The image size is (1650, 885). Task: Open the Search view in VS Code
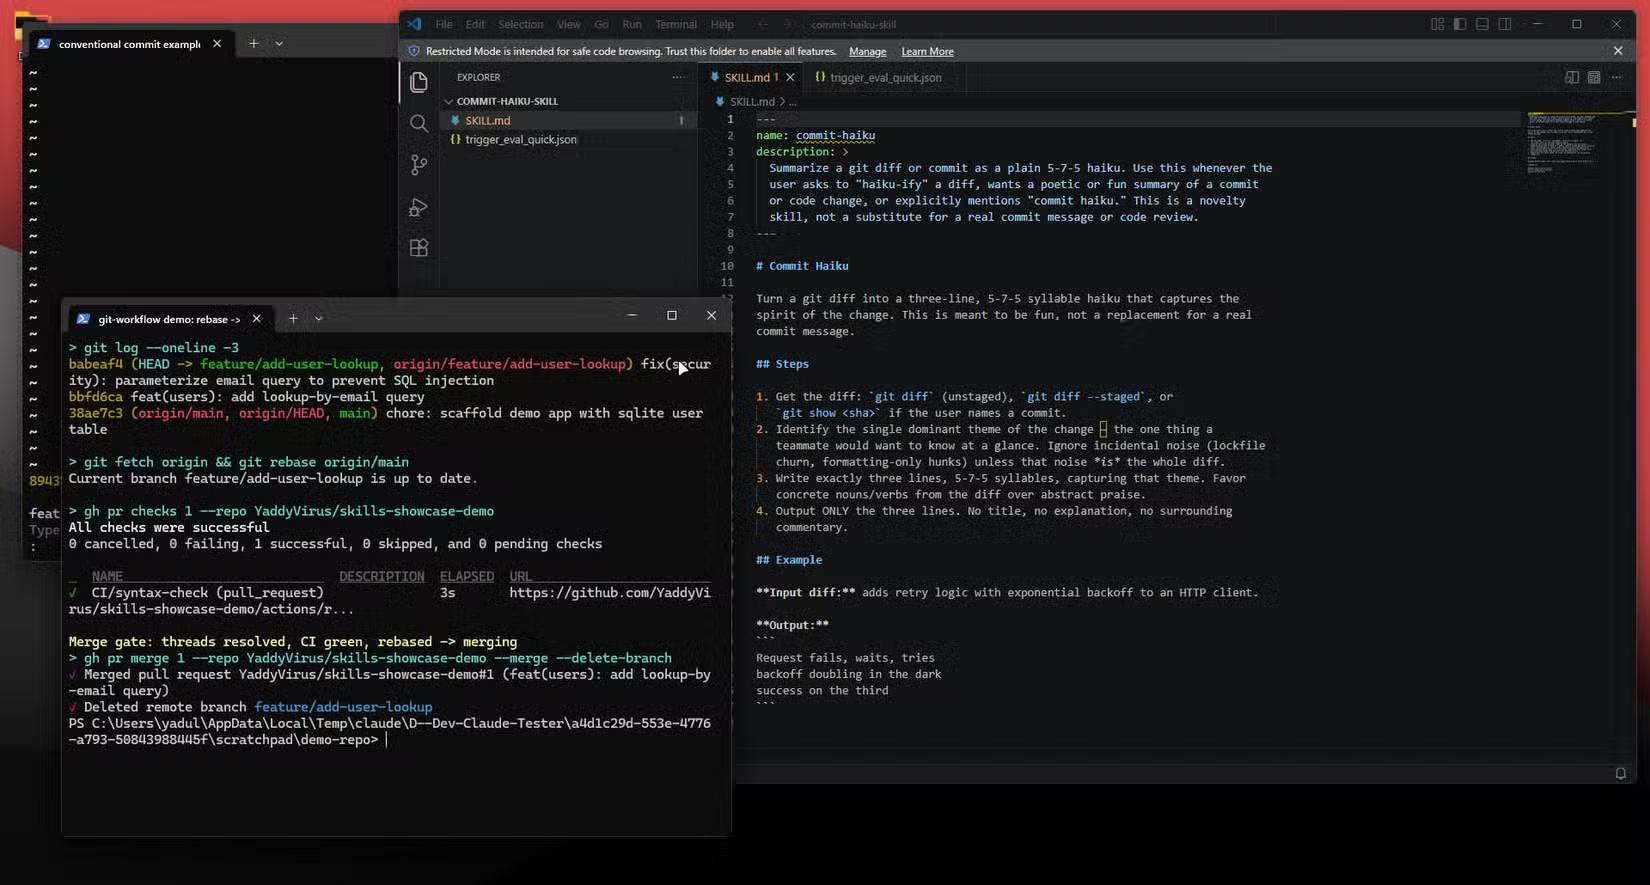coord(419,123)
